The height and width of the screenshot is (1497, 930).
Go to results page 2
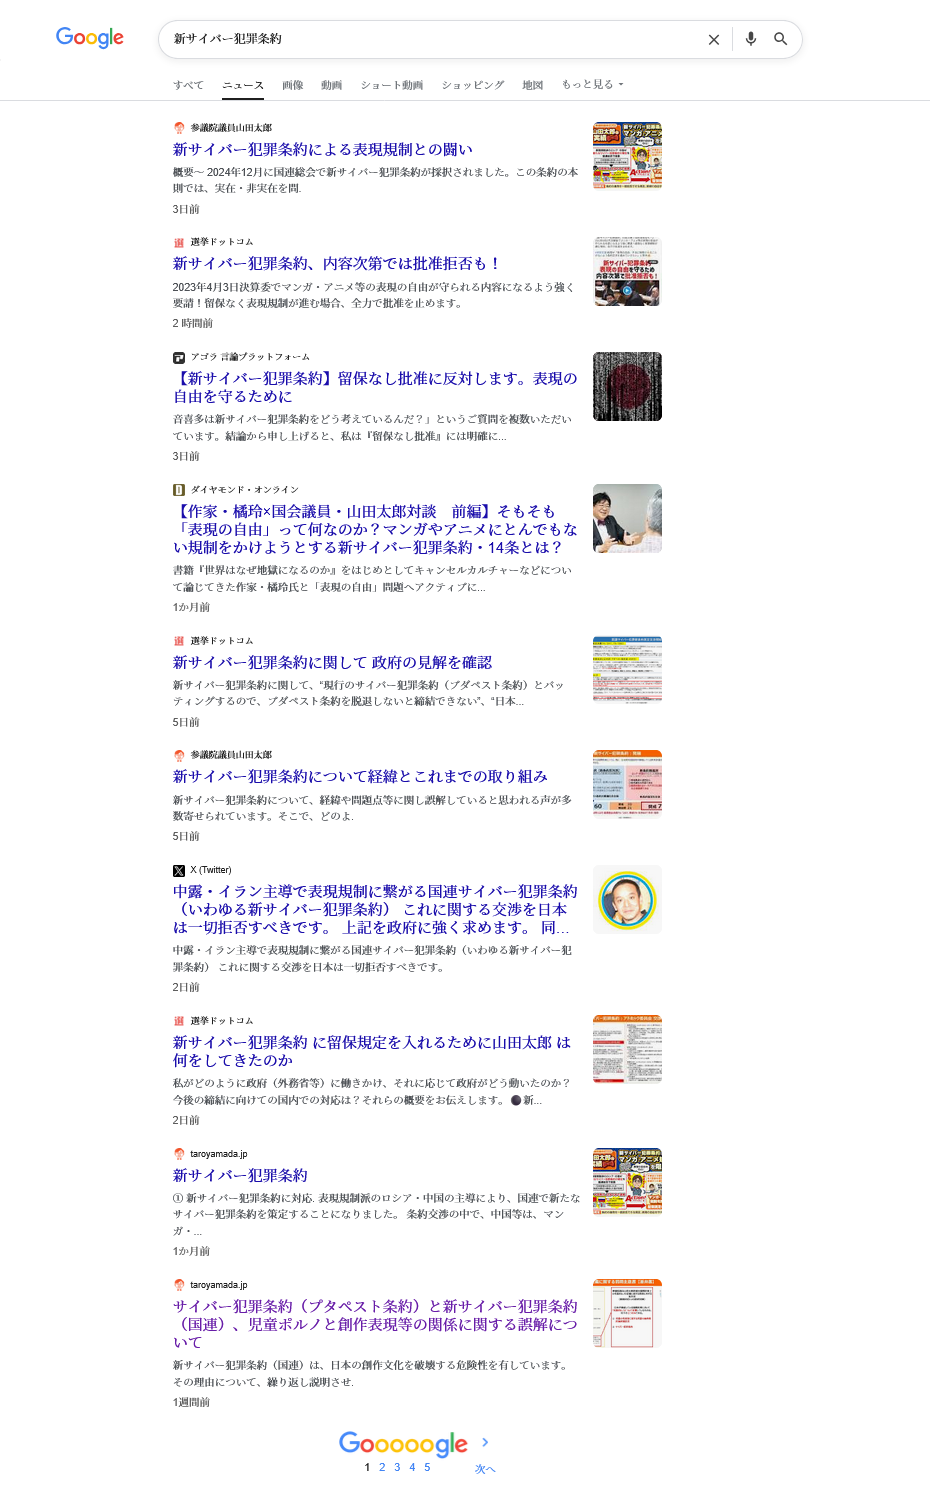[x=382, y=1467]
